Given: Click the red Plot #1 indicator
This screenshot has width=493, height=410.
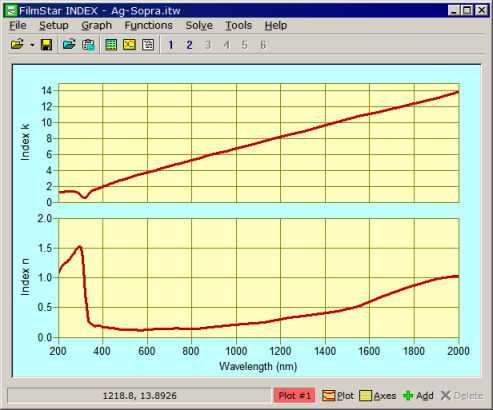Looking at the screenshot, I should 295,396.
